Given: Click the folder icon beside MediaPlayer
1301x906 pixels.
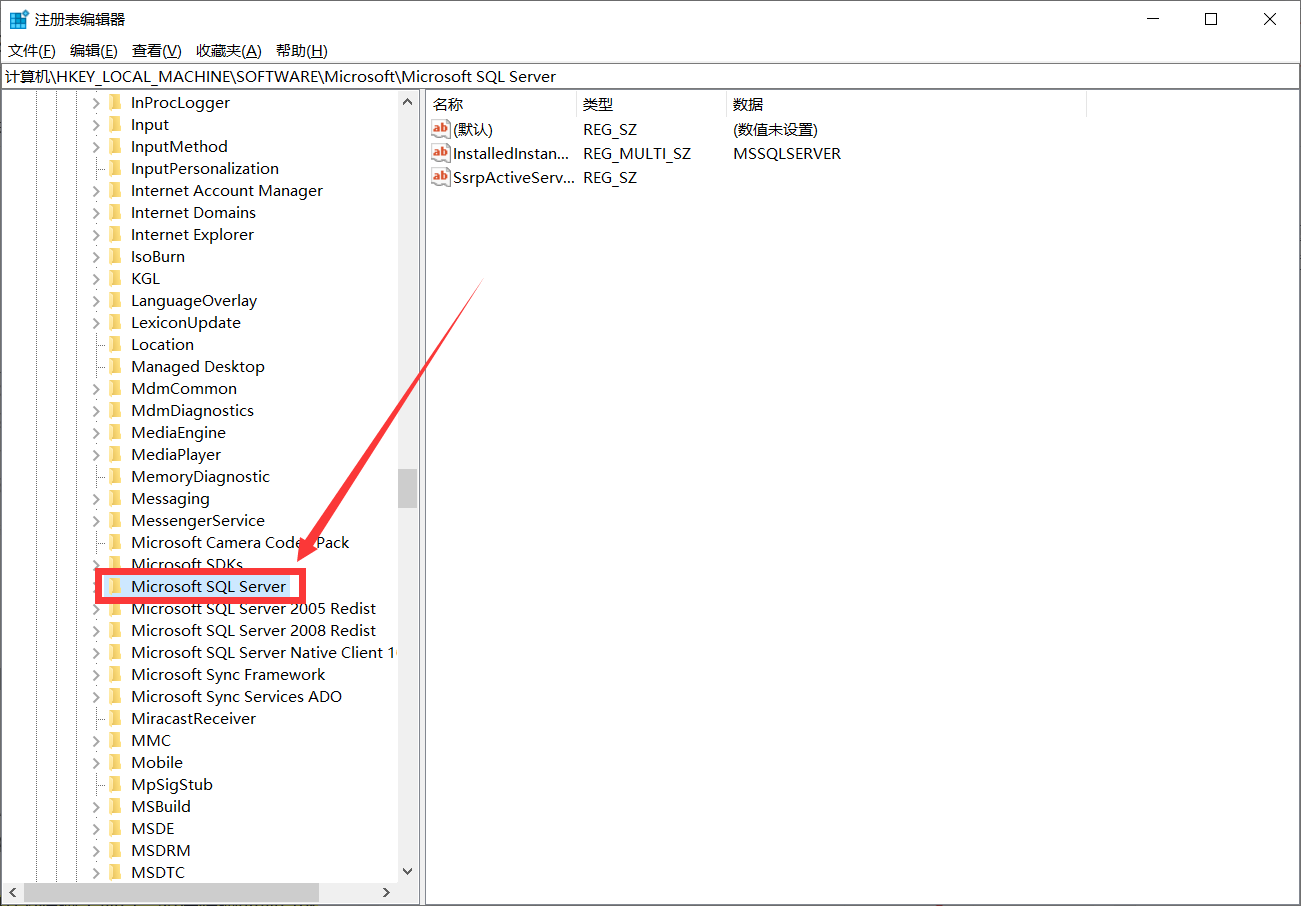Looking at the screenshot, I should coord(116,454).
